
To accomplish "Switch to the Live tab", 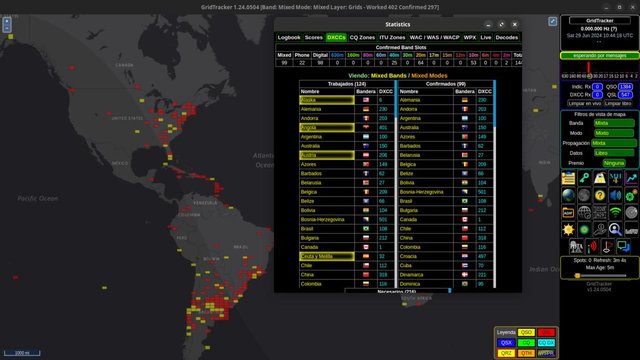I will [485, 38].
